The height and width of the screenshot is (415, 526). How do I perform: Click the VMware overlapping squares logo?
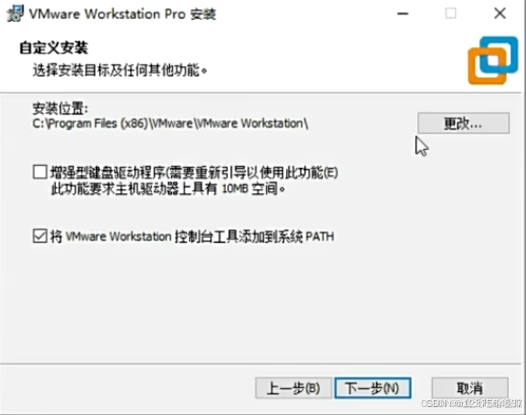(493, 60)
